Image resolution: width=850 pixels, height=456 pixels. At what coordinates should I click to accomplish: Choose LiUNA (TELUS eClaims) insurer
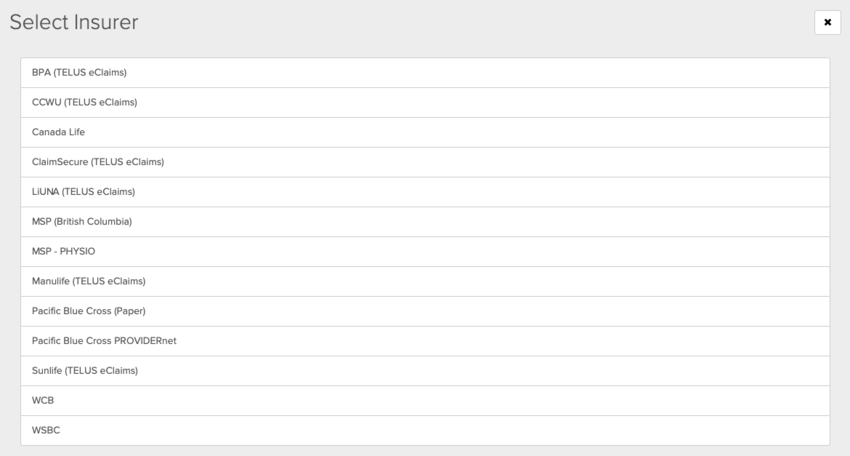tap(424, 191)
